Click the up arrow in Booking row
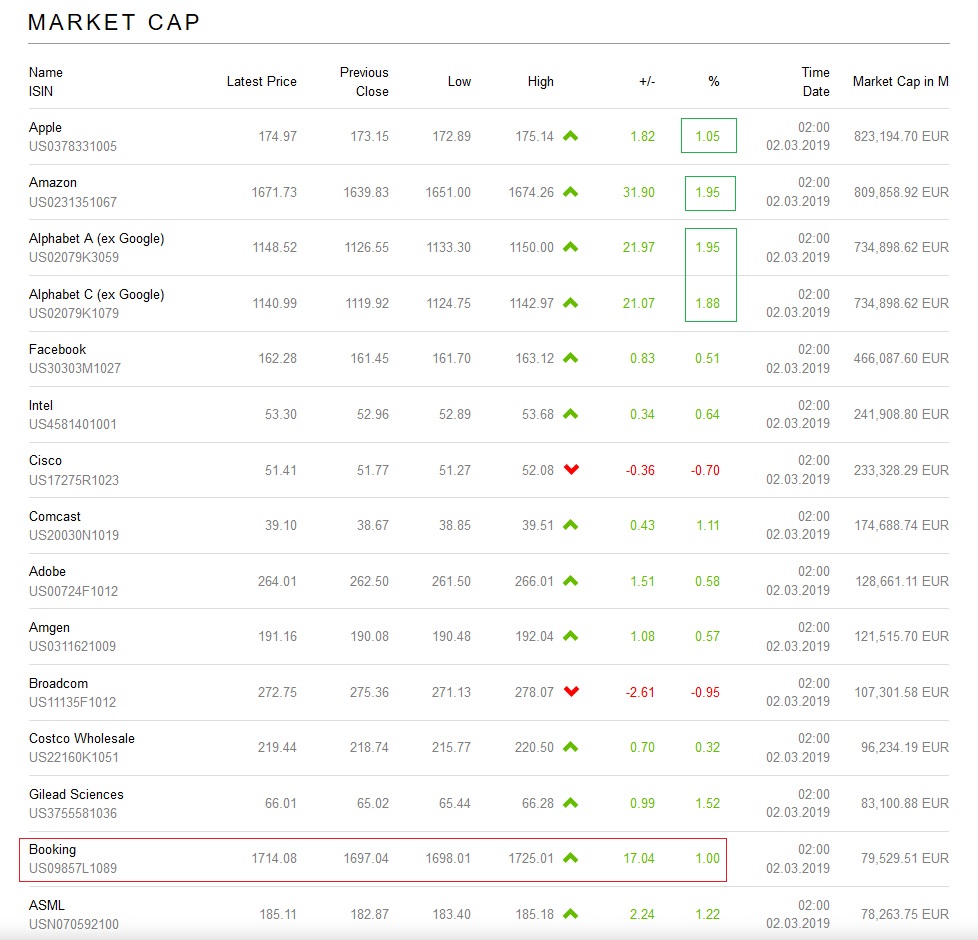Image resolution: width=978 pixels, height=940 pixels. [570, 858]
